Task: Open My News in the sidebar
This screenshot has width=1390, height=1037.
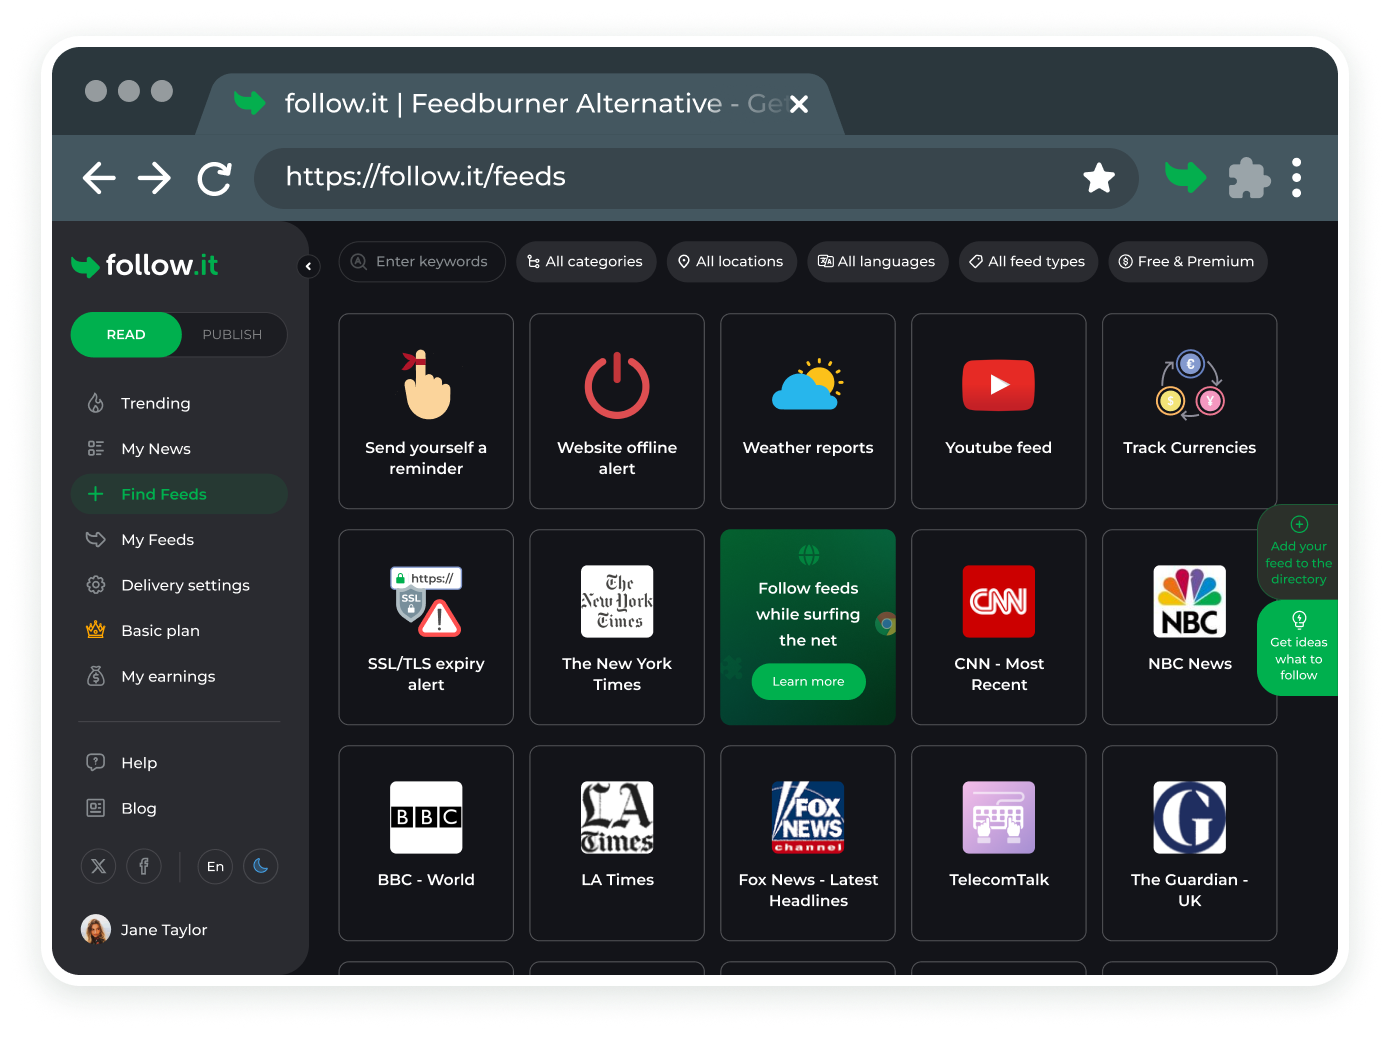Action: 179,449
